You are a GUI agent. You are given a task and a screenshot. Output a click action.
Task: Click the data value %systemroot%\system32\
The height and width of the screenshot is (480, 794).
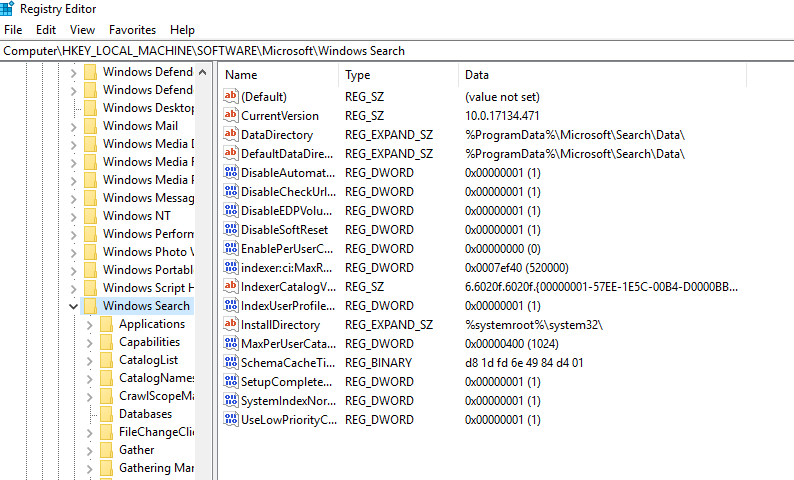click(x=534, y=325)
